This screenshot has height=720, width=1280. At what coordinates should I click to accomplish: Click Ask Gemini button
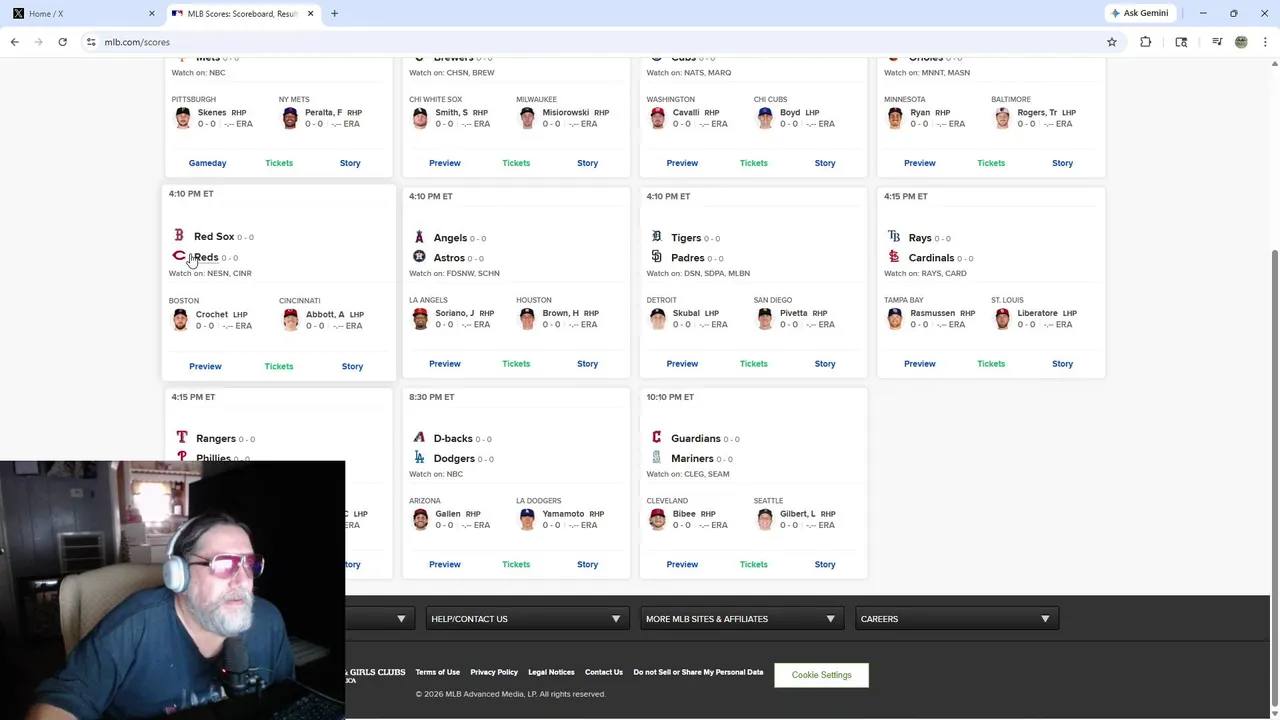[1139, 13]
